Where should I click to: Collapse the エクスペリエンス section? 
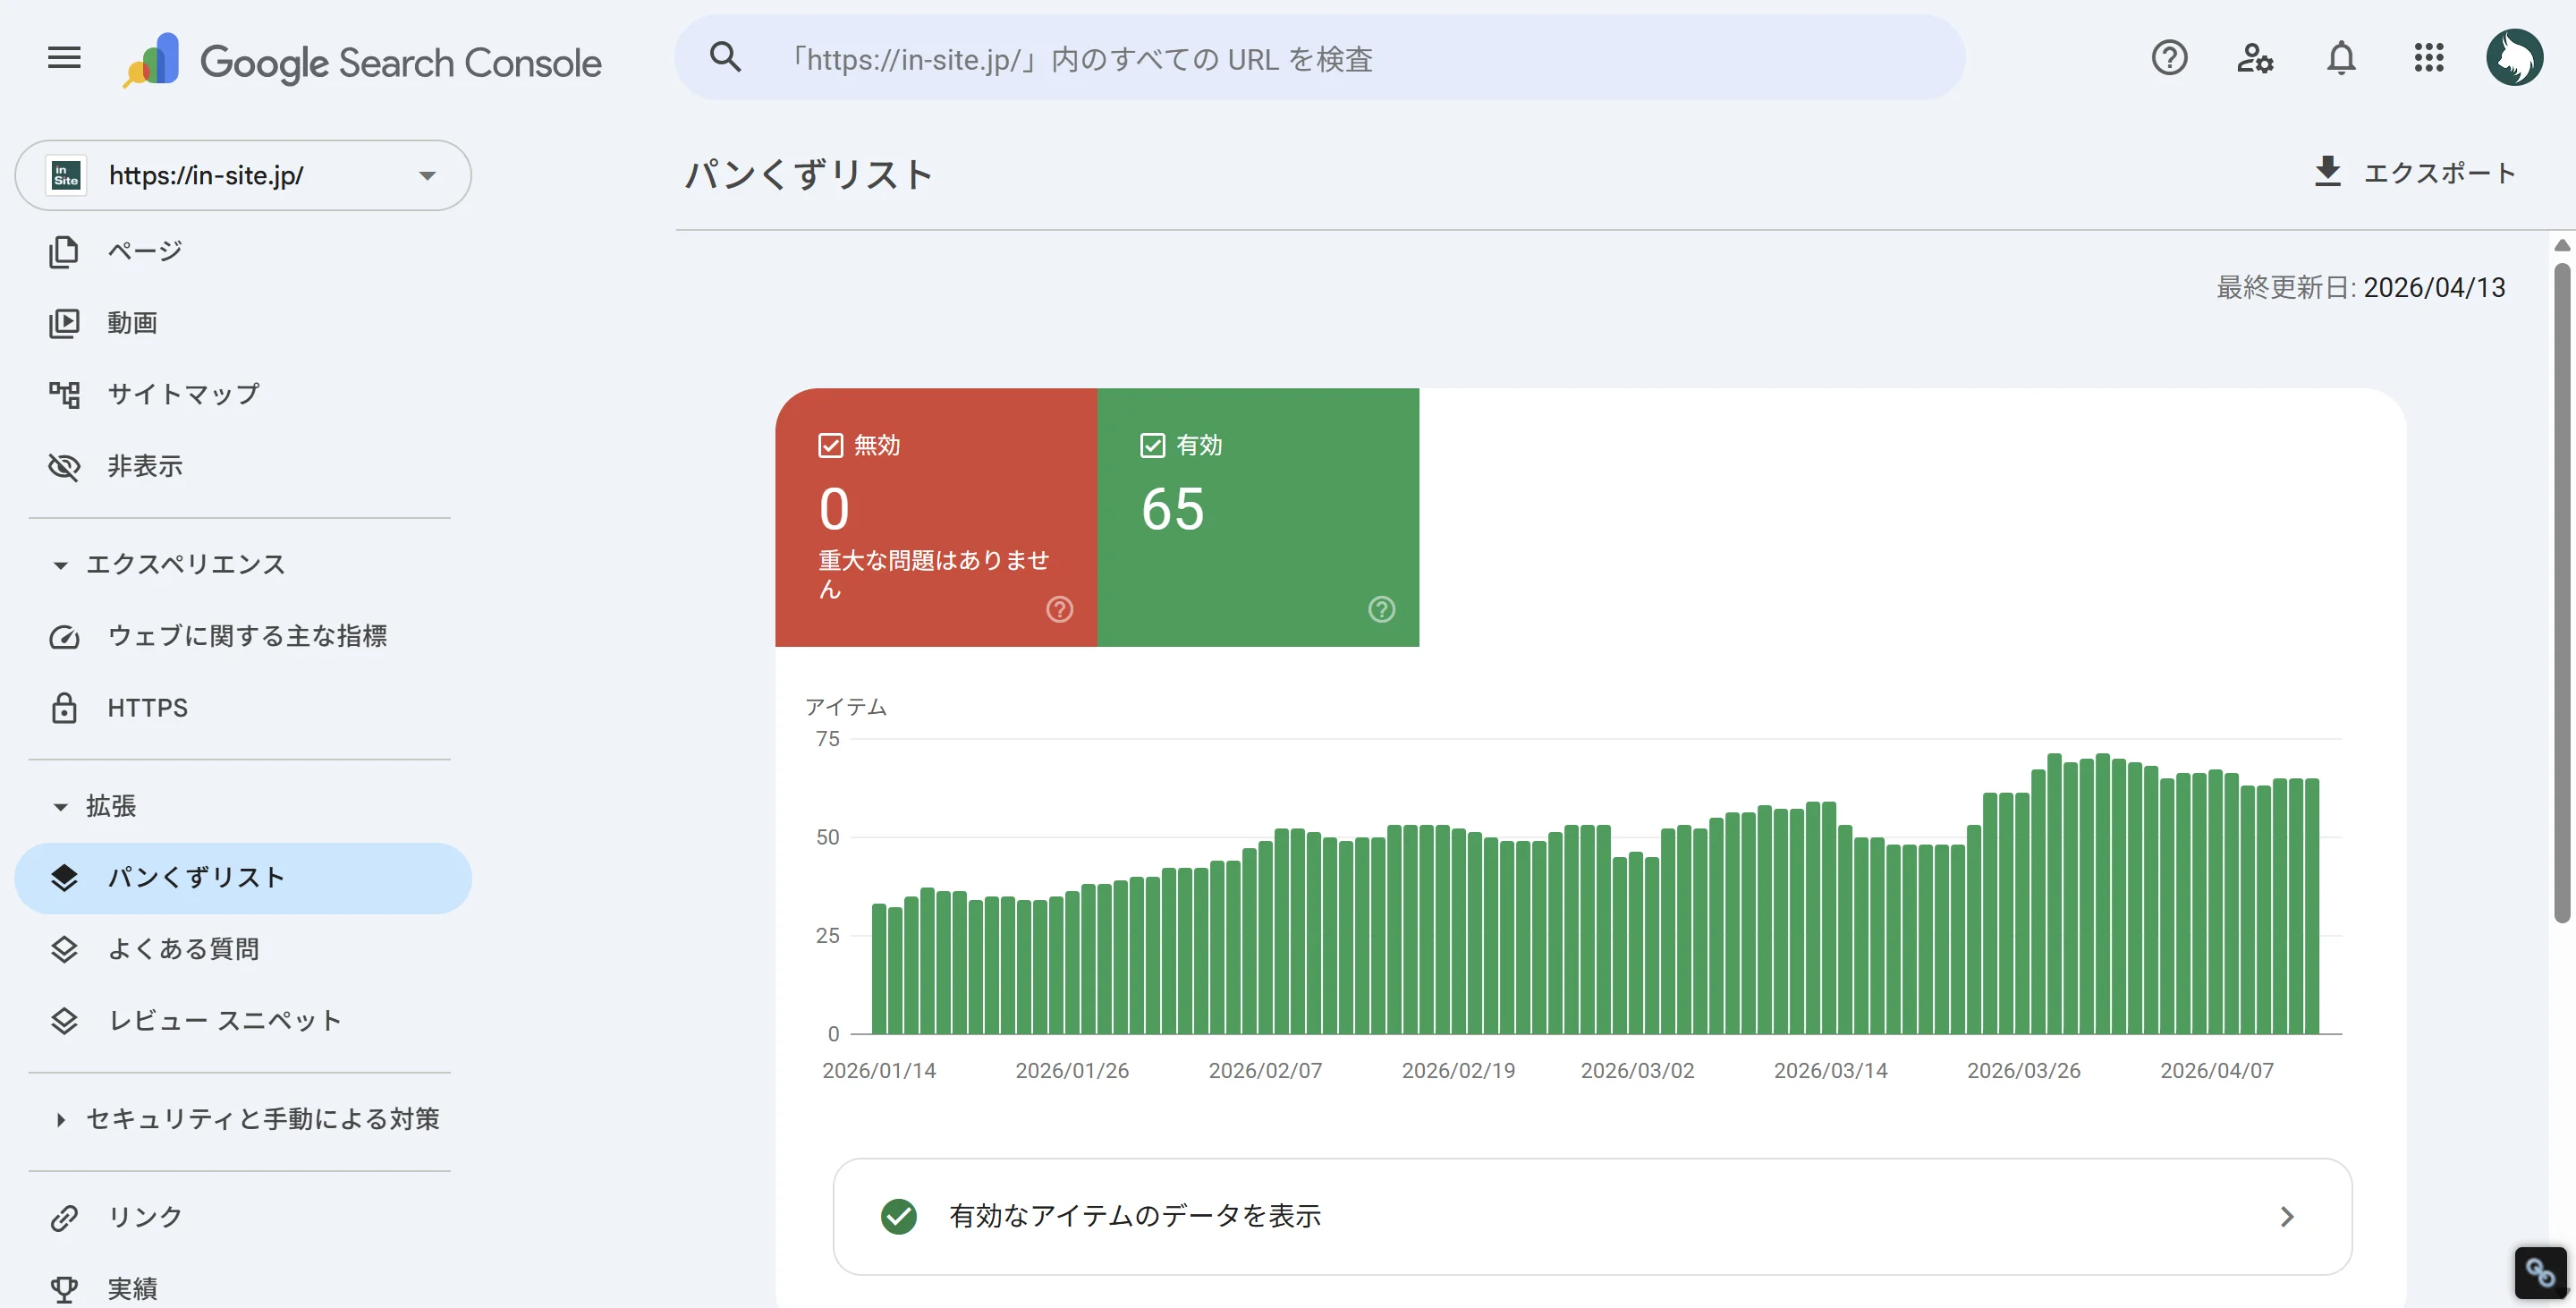[x=59, y=564]
